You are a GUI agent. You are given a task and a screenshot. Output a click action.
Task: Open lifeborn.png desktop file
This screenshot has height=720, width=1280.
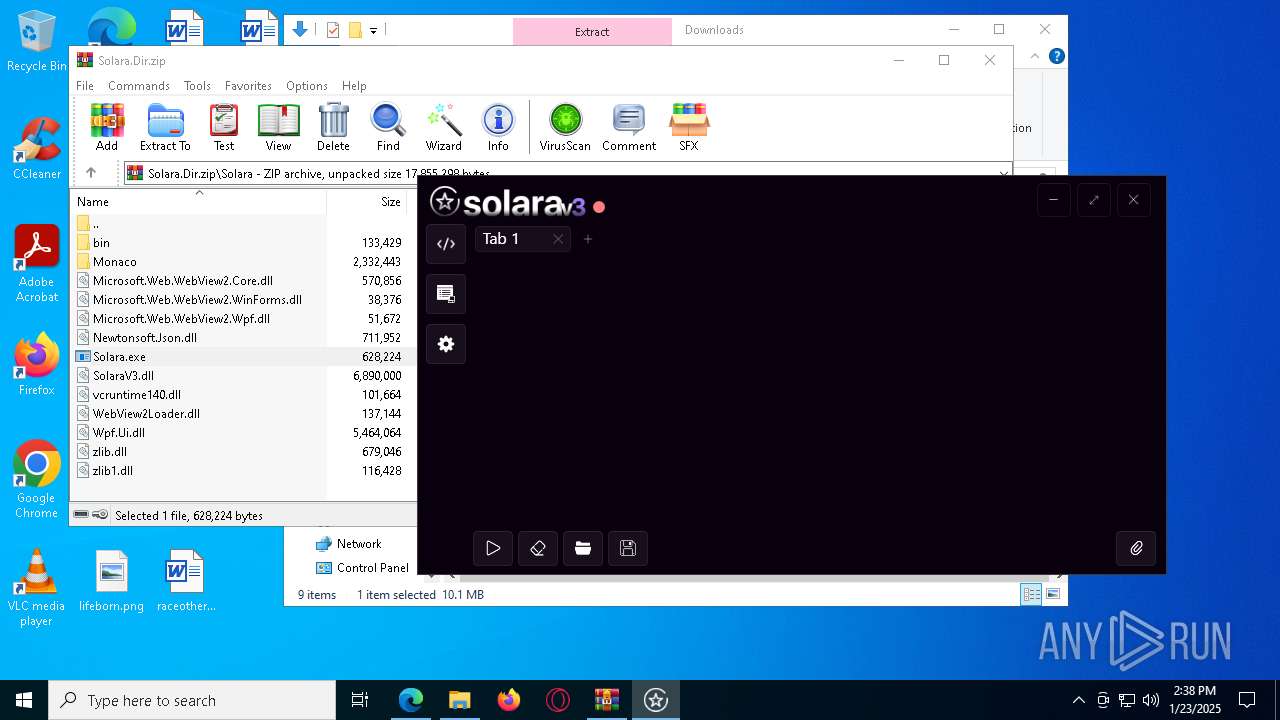click(112, 581)
